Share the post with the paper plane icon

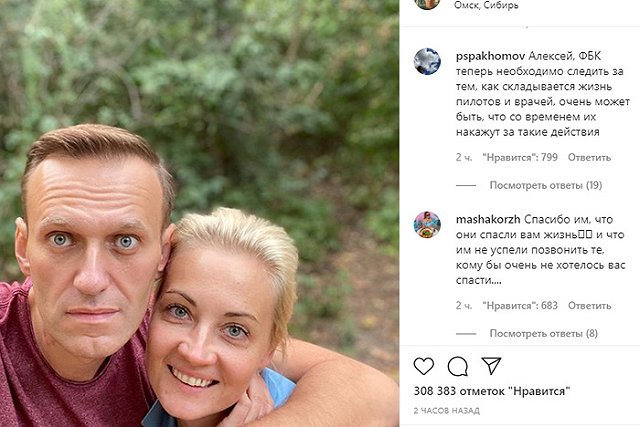(490, 366)
